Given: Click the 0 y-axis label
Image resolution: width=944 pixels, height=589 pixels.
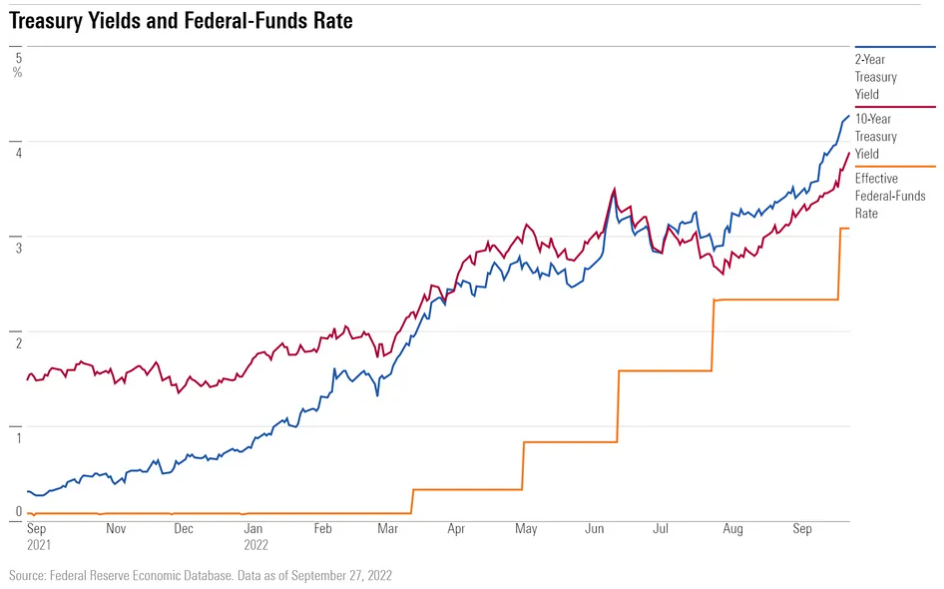Looking at the screenshot, I should click(17, 511).
